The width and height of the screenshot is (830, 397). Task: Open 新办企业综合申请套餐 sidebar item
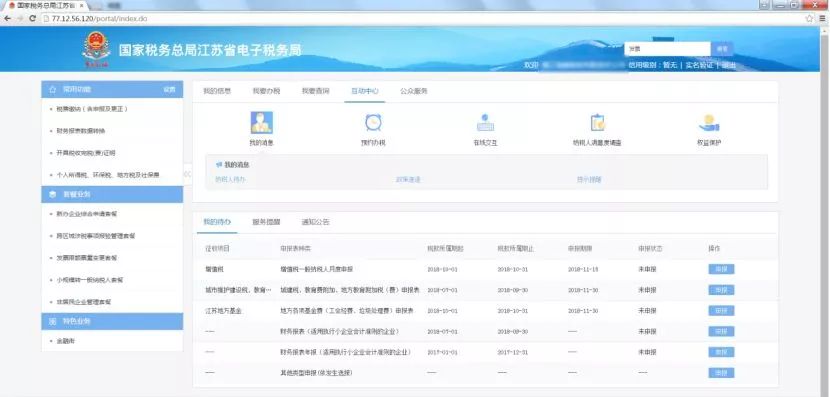pyautogui.click(x=87, y=214)
